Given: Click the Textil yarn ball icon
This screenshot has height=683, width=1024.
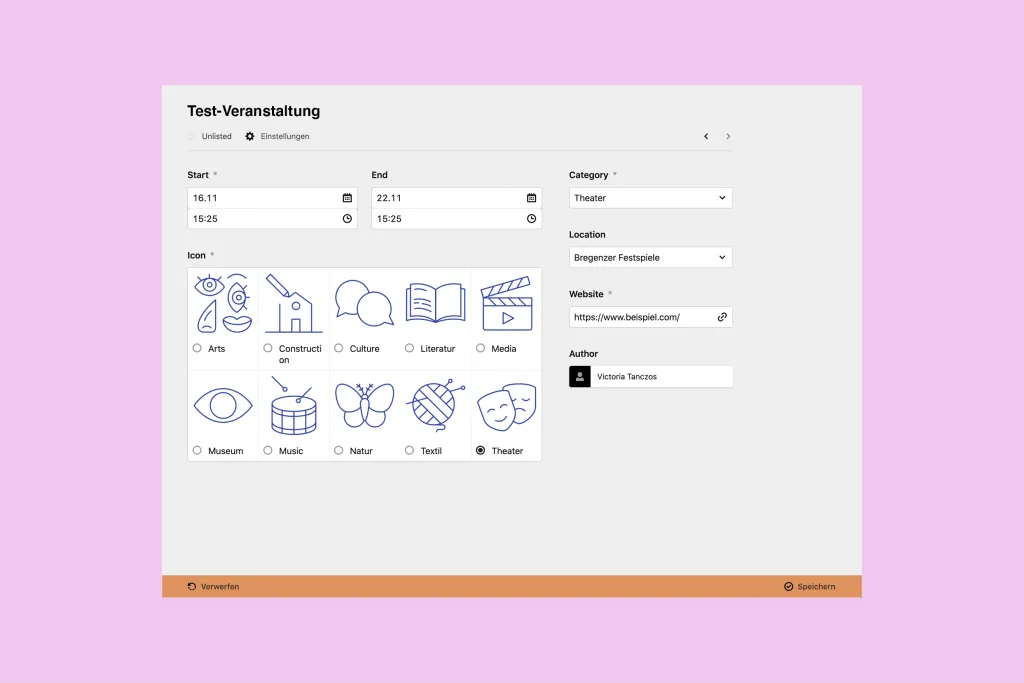Looking at the screenshot, I should tap(436, 405).
